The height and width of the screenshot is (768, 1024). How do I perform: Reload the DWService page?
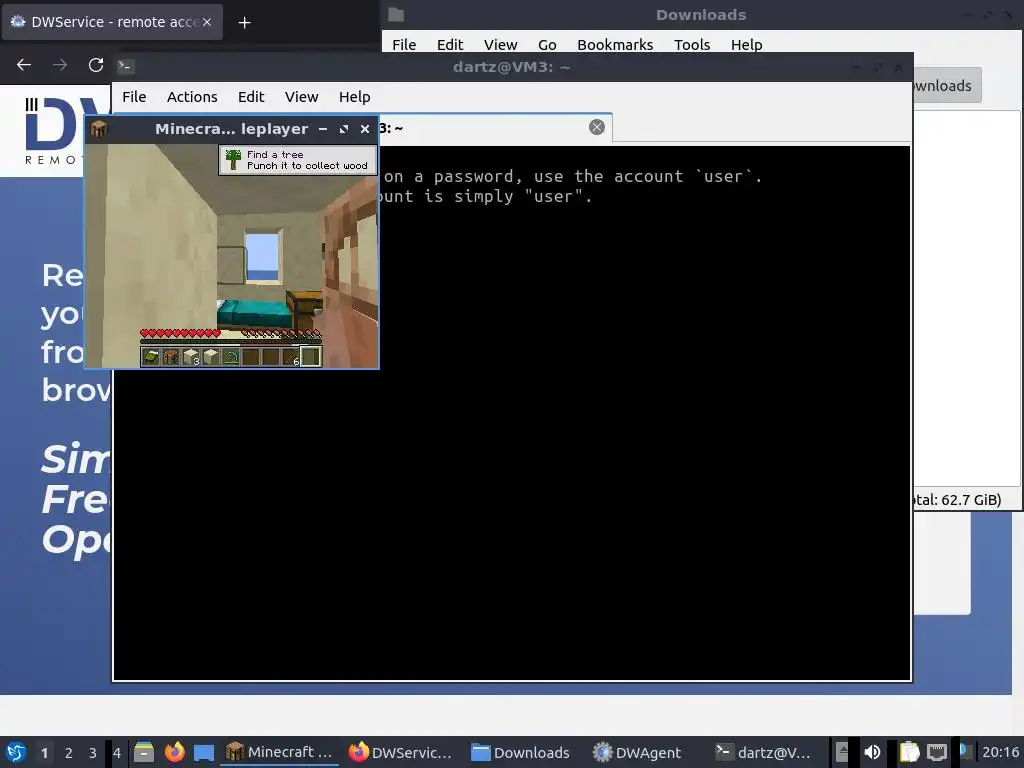pos(96,65)
